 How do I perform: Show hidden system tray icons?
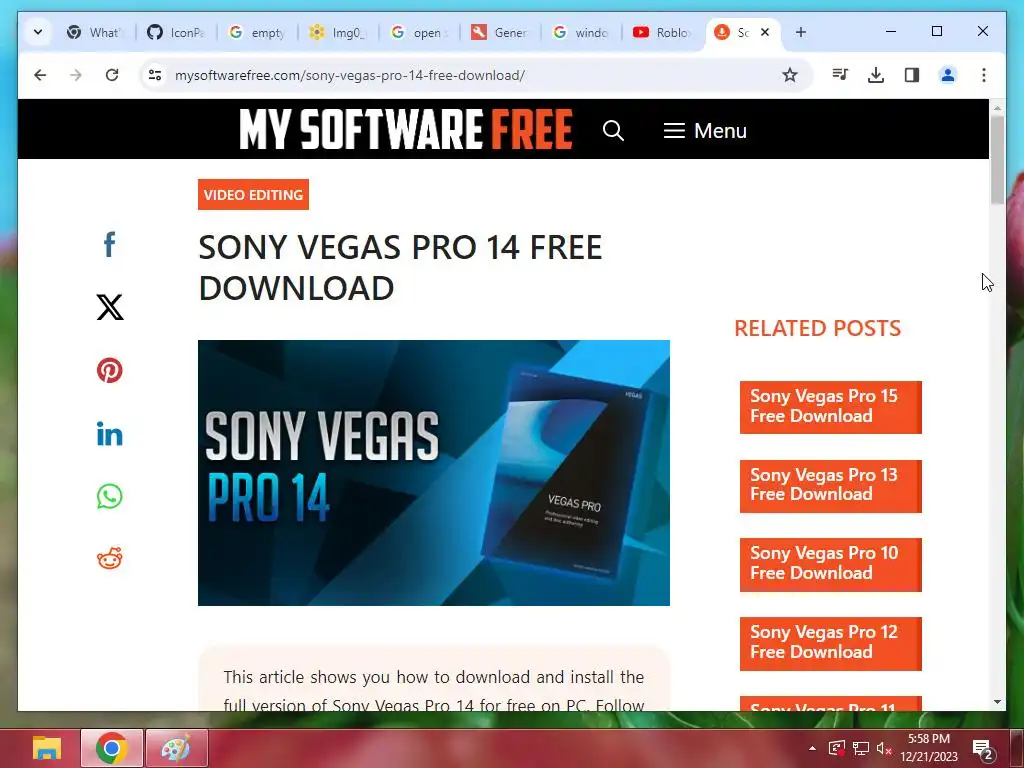click(x=812, y=748)
